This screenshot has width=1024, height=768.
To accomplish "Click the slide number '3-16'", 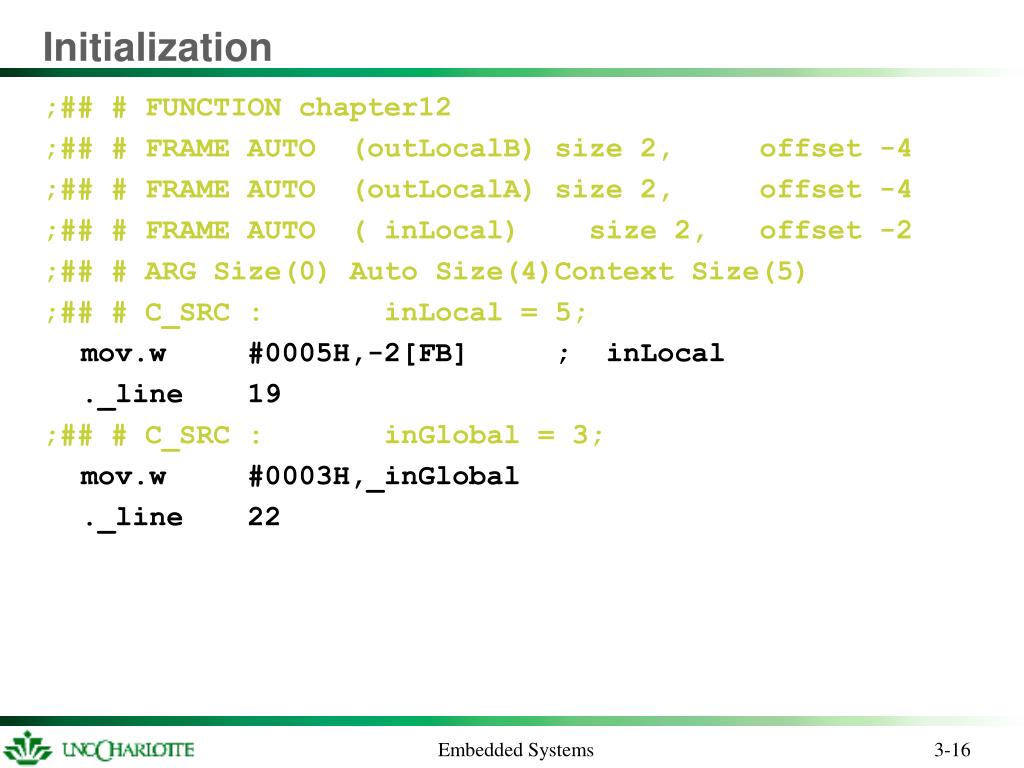I will [x=952, y=750].
